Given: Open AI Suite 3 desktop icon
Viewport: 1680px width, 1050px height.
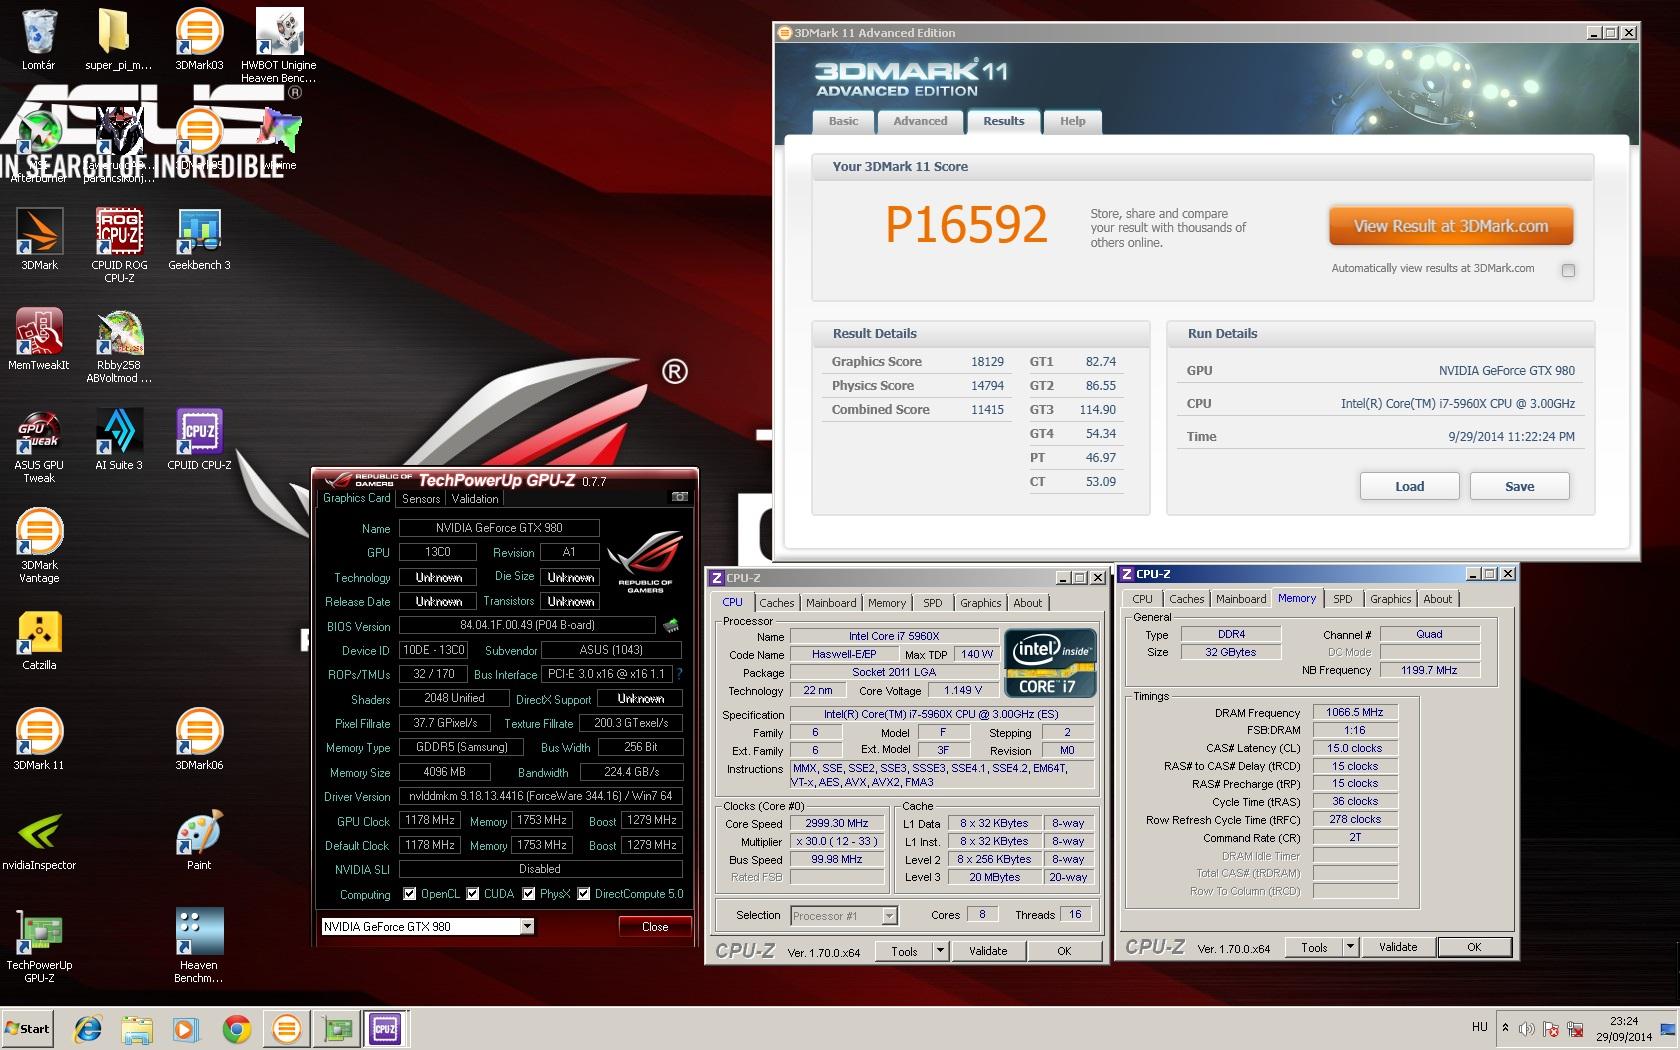Looking at the screenshot, I should [119, 438].
